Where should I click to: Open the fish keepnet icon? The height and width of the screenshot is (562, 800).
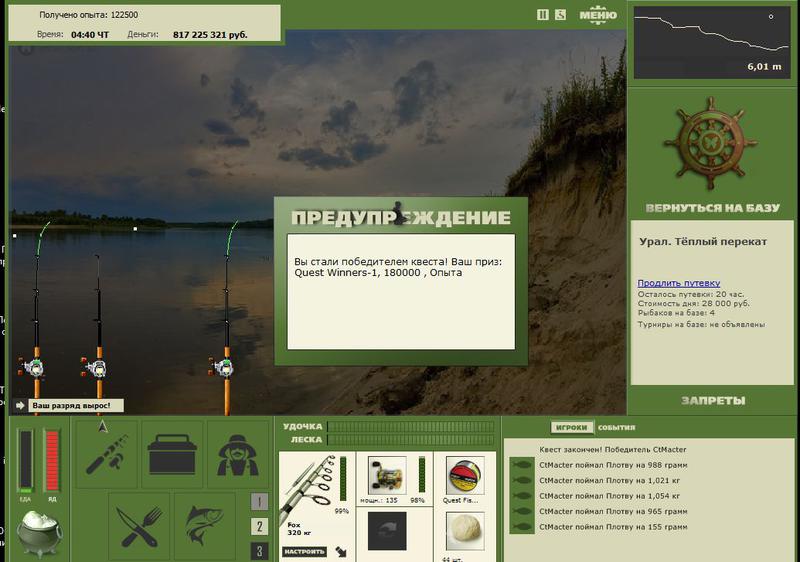[x=204, y=526]
